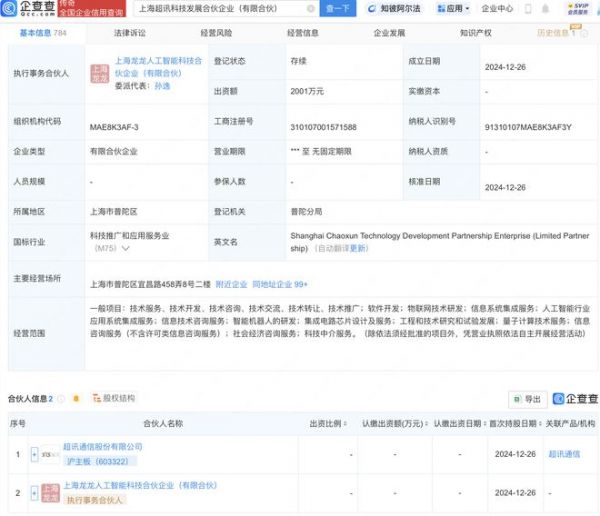The height and width of the screenshot is (516, 600).
Task: Click the 出资额 value 2001万元
Action: [307, 91]
